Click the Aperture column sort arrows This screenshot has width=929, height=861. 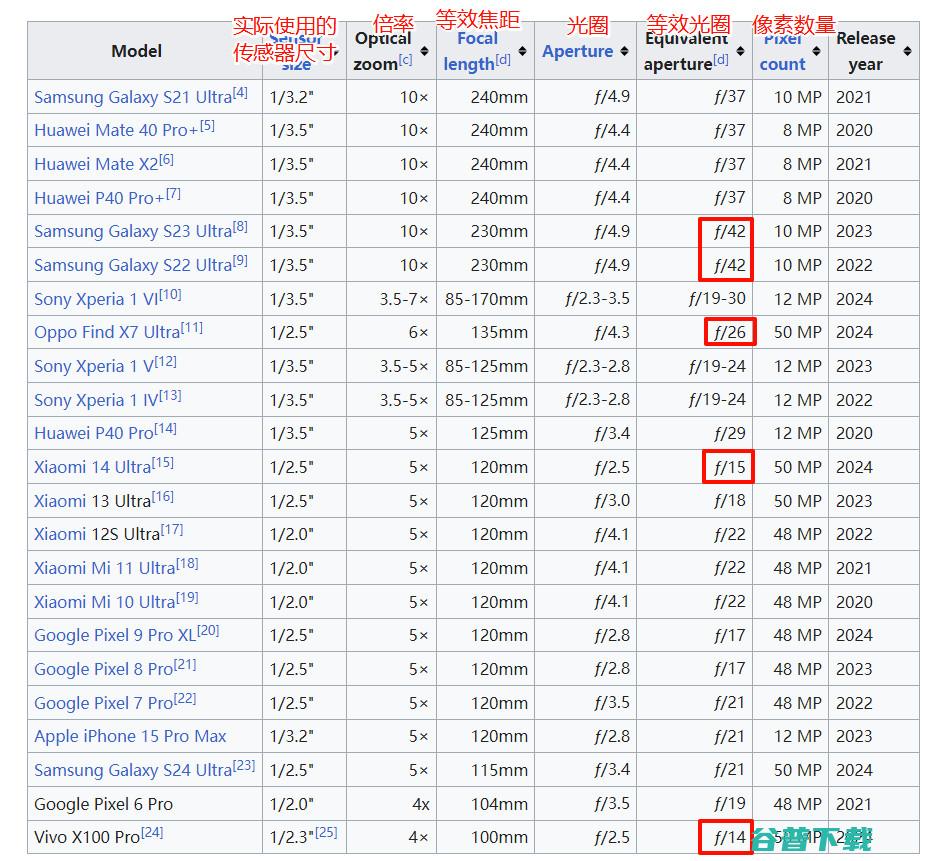click(x=624, y=52)
